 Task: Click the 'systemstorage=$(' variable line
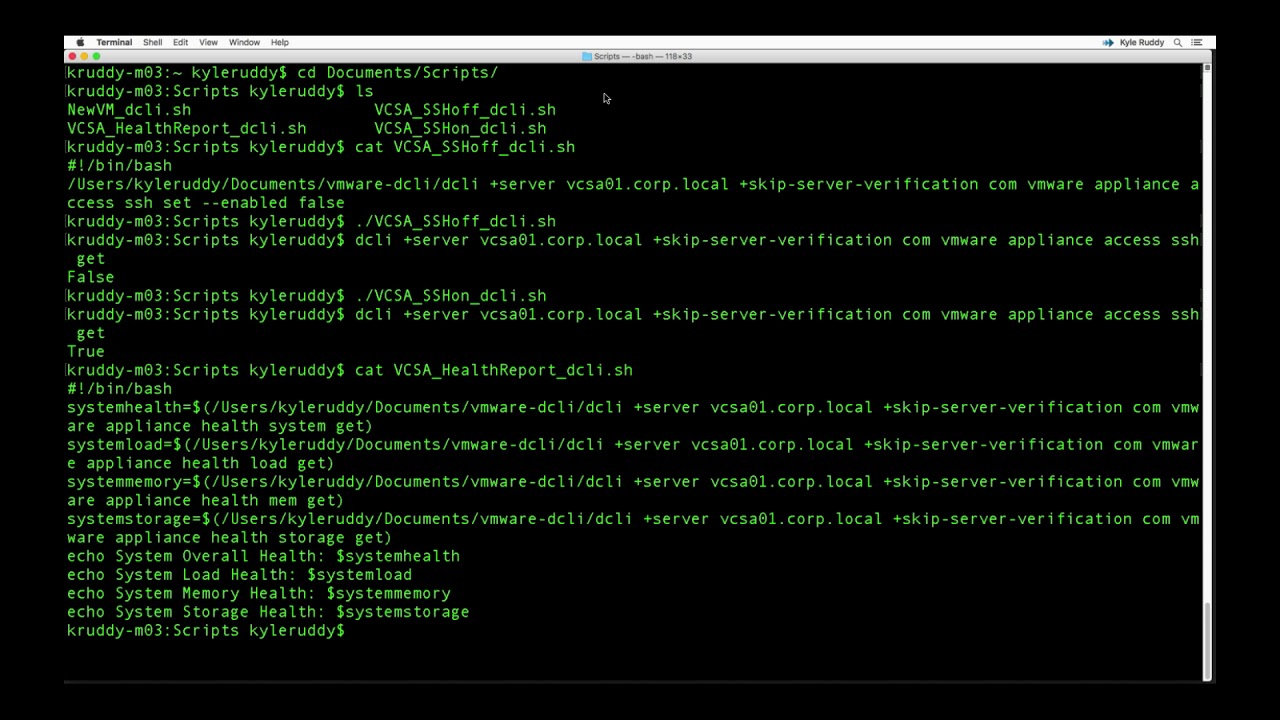pos(633,528)
